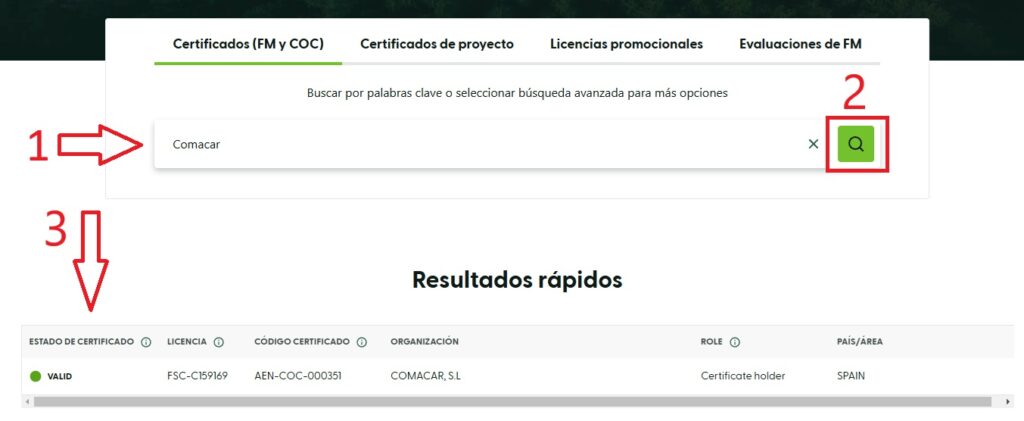Open the info icon next to Licencia
Screen dimensions: 1024x421
pyautogui.click(x=219, y=342)
